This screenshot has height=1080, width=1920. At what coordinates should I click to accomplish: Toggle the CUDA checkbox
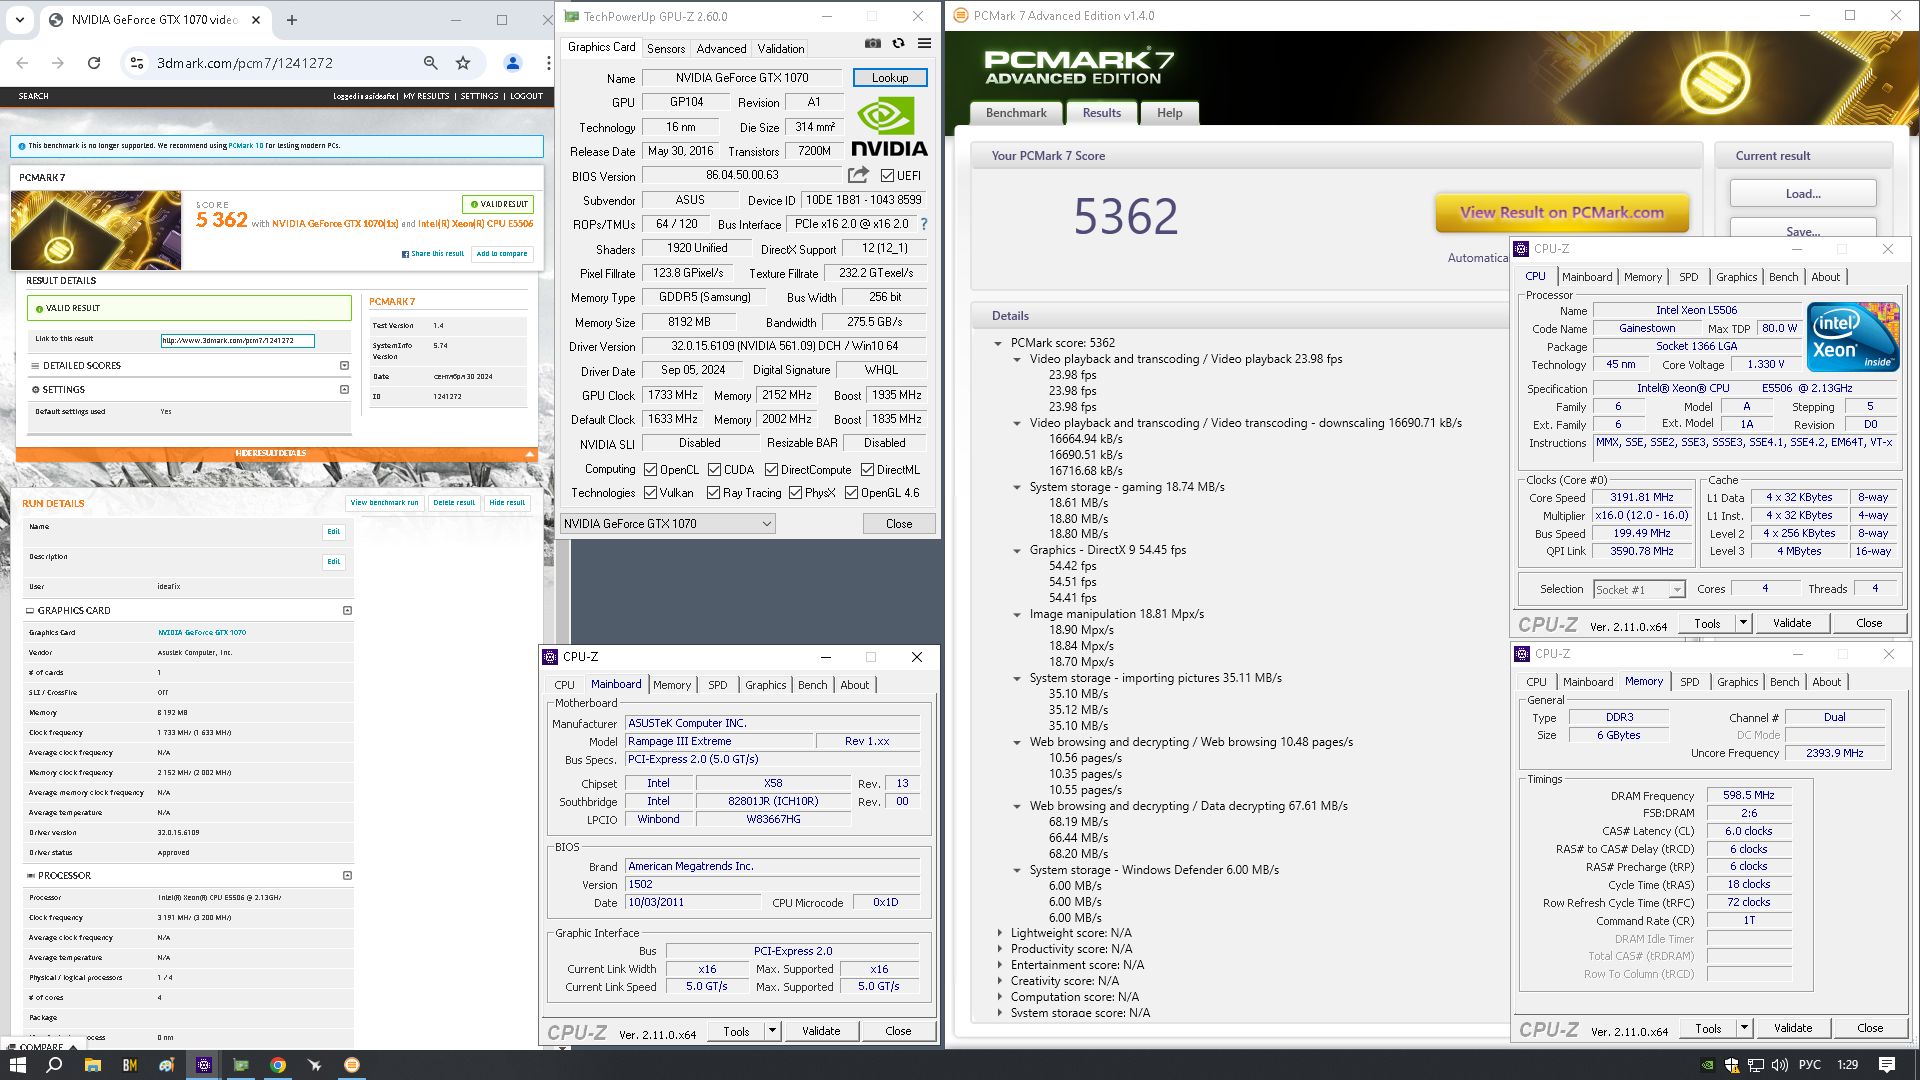click(714, 470)
